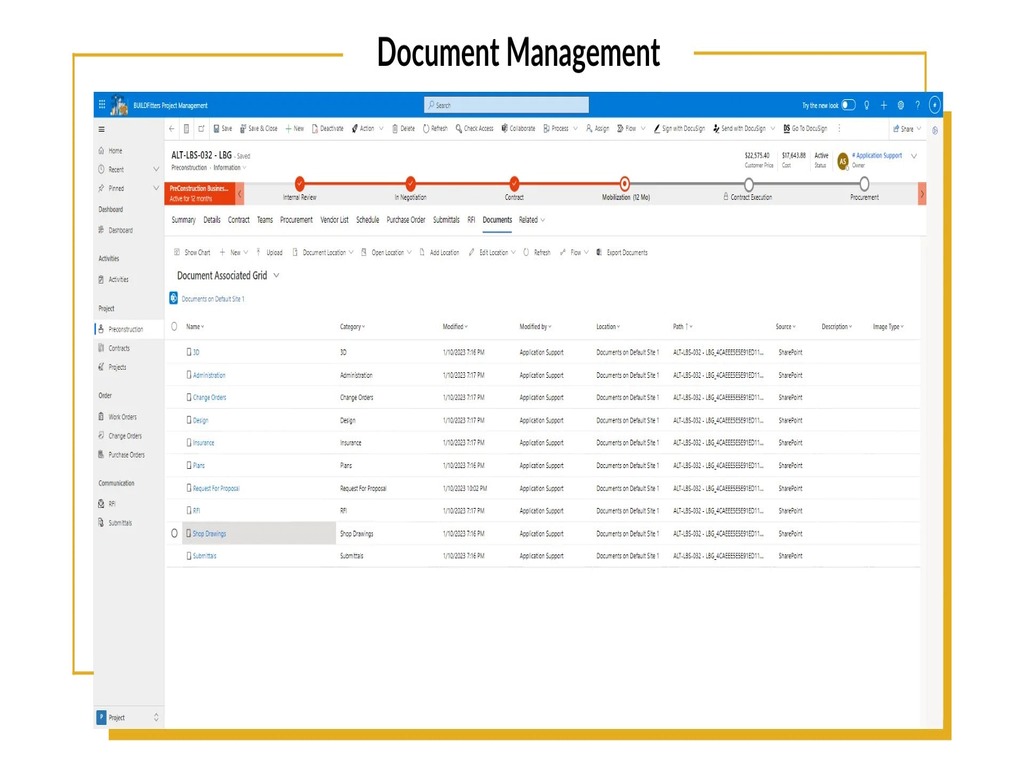Select the Contract Execution stage marker
1024x768 pixels.
coord(749,184)
